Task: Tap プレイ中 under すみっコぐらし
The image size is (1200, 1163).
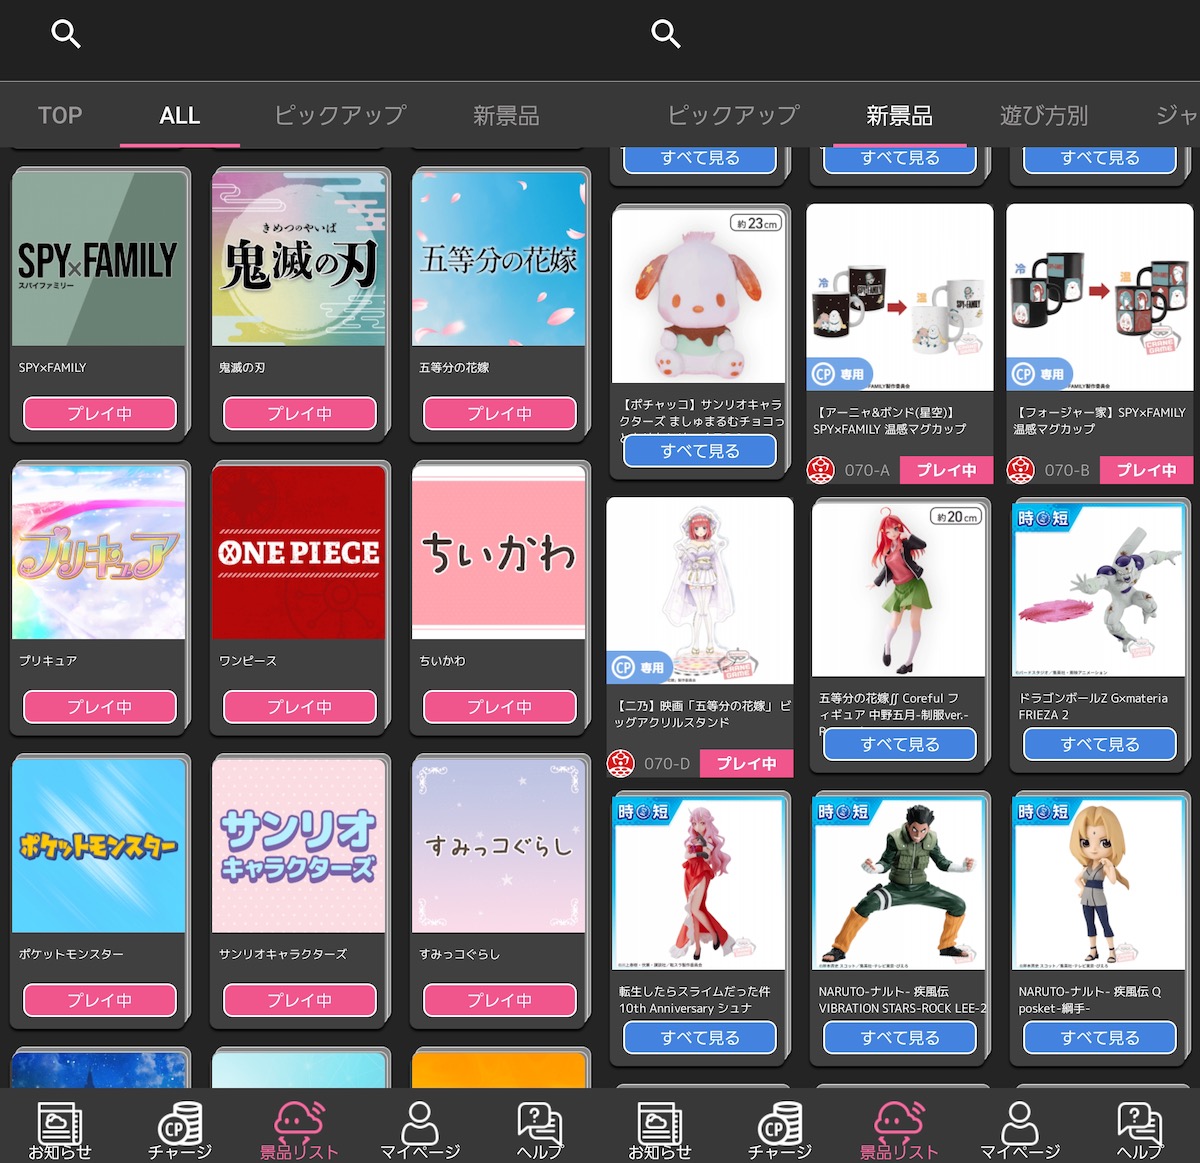Action: (500, 1000)
